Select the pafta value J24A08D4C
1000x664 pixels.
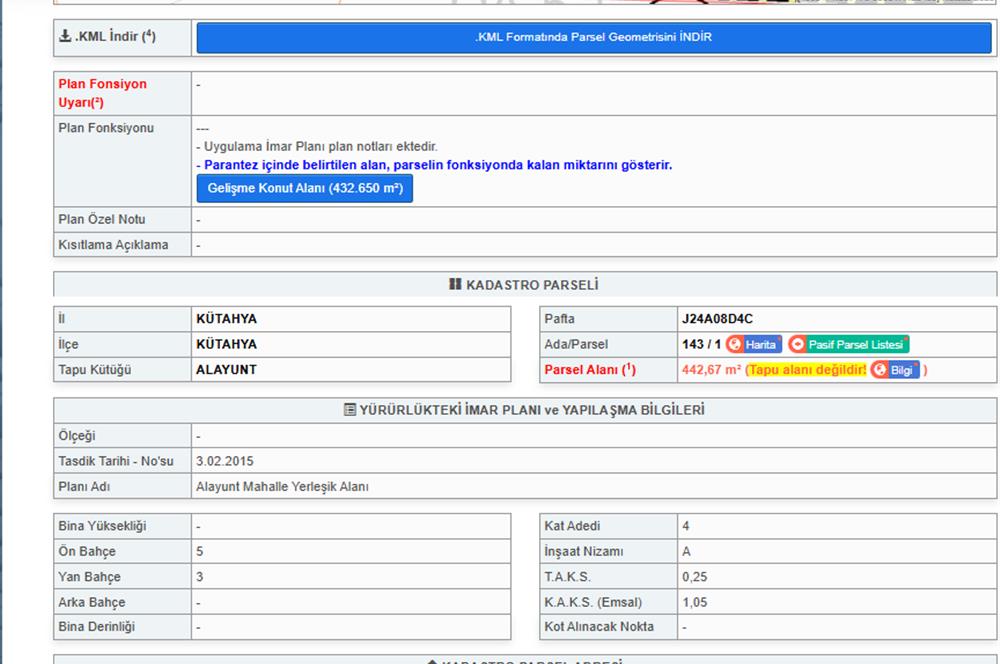tap(717, 319)
